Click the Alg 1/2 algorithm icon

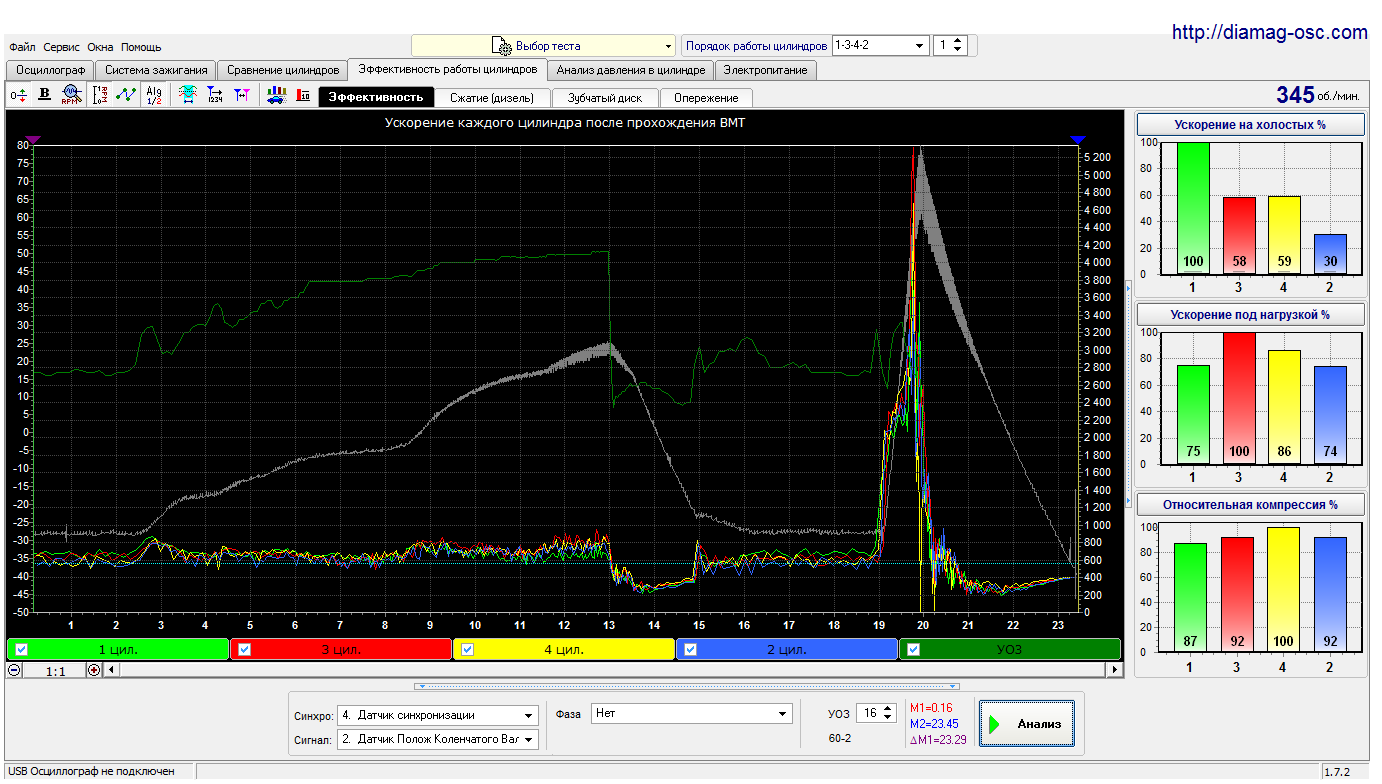tap(153, 95)
